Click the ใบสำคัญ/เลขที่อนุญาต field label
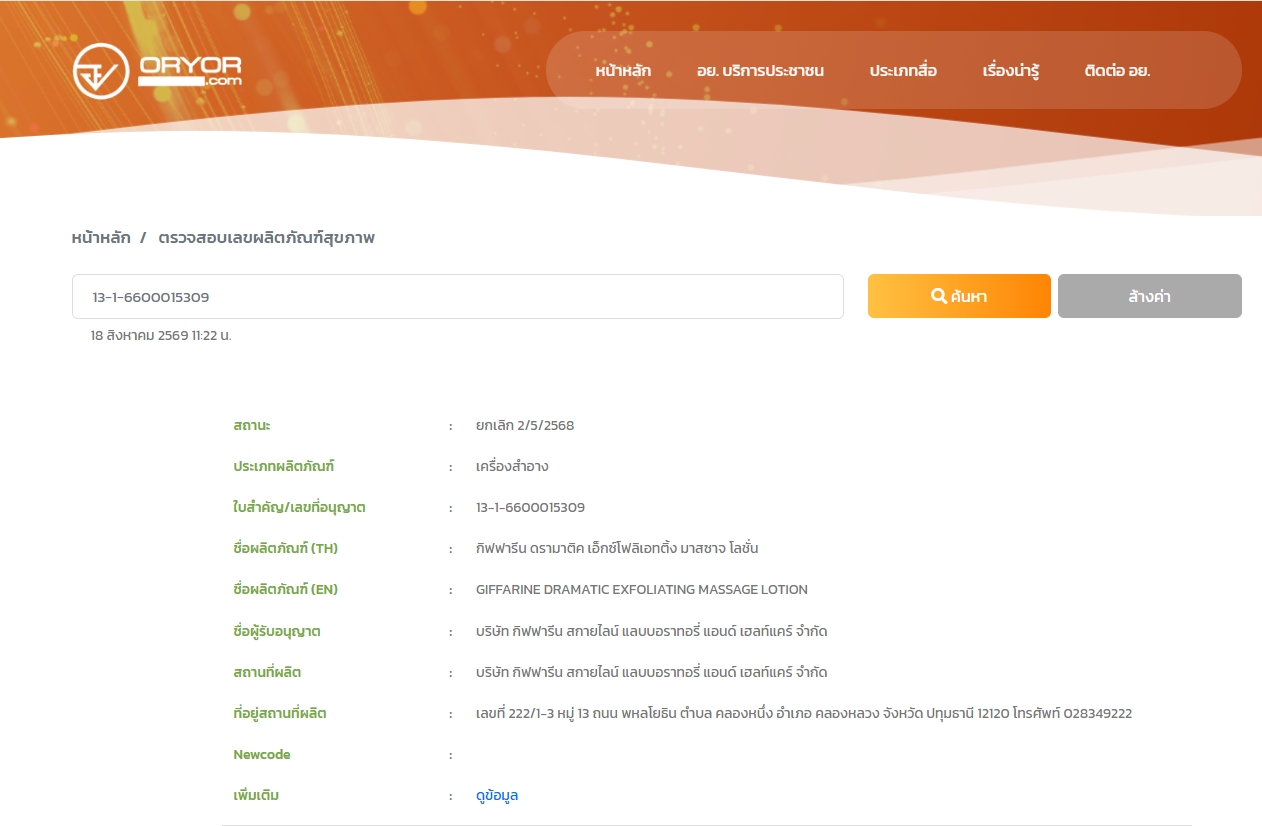The width and height of the screenshot is (1262, 826). [x=299, y=507]
